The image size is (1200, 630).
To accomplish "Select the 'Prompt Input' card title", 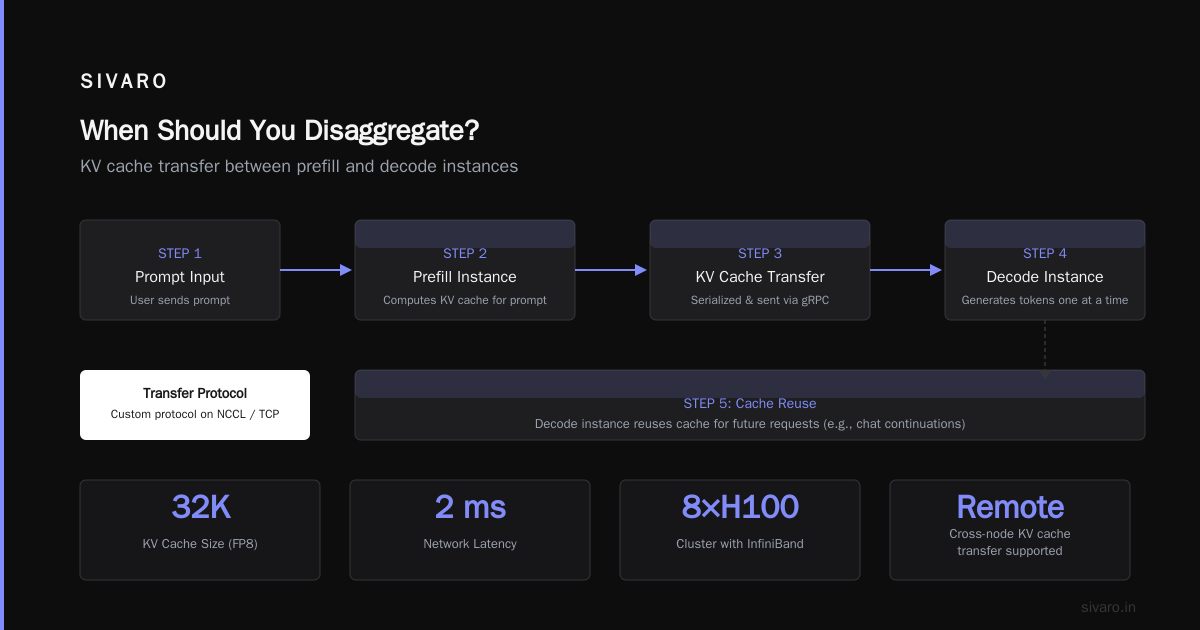I will tap(180, 277).
